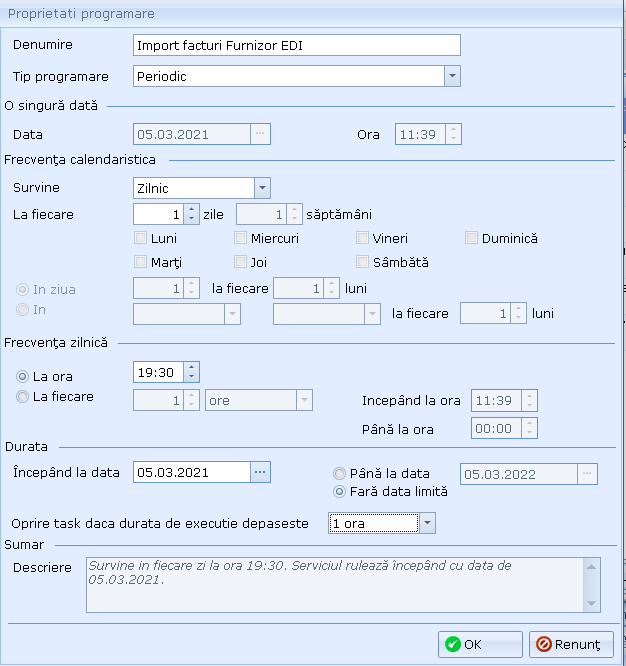Select the Până la data radio button
The image size is (626, 666).
[339, 473]
